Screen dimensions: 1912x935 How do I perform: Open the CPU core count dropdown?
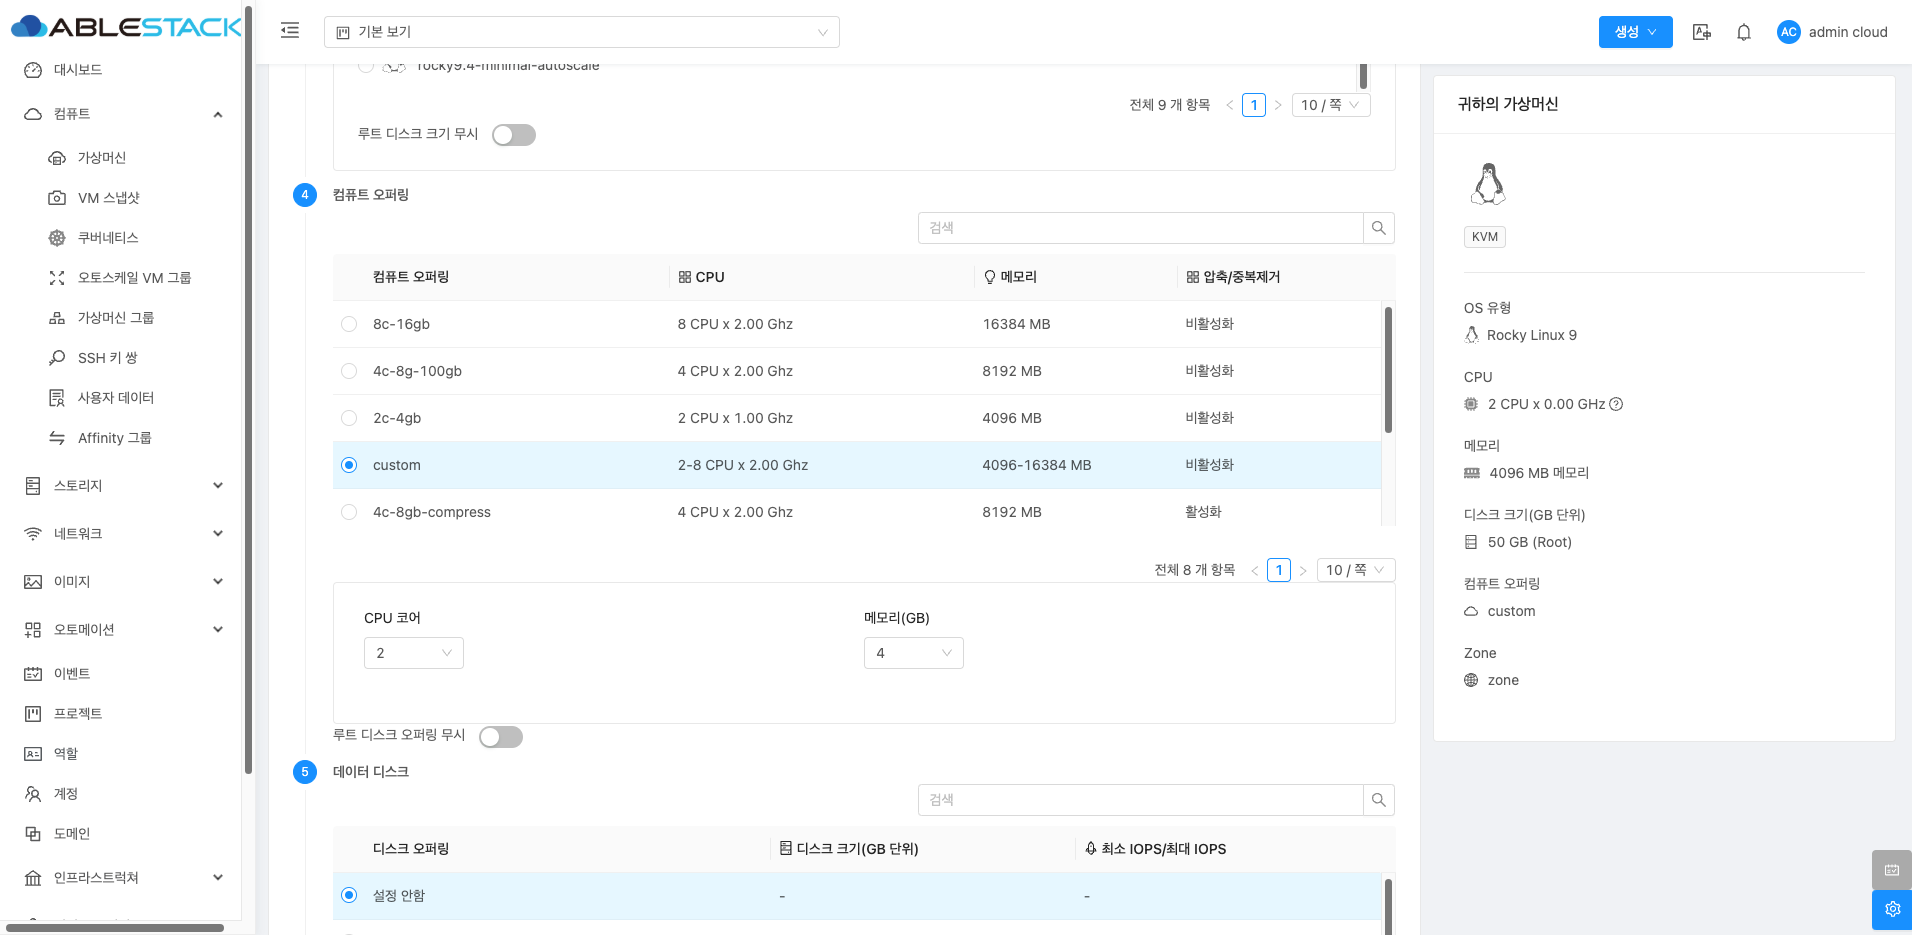(413, 653)
